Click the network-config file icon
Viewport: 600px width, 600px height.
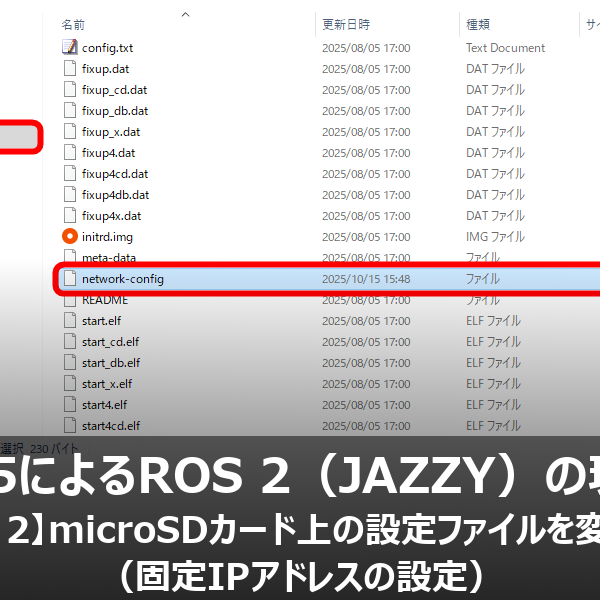(x=69, y=279)
